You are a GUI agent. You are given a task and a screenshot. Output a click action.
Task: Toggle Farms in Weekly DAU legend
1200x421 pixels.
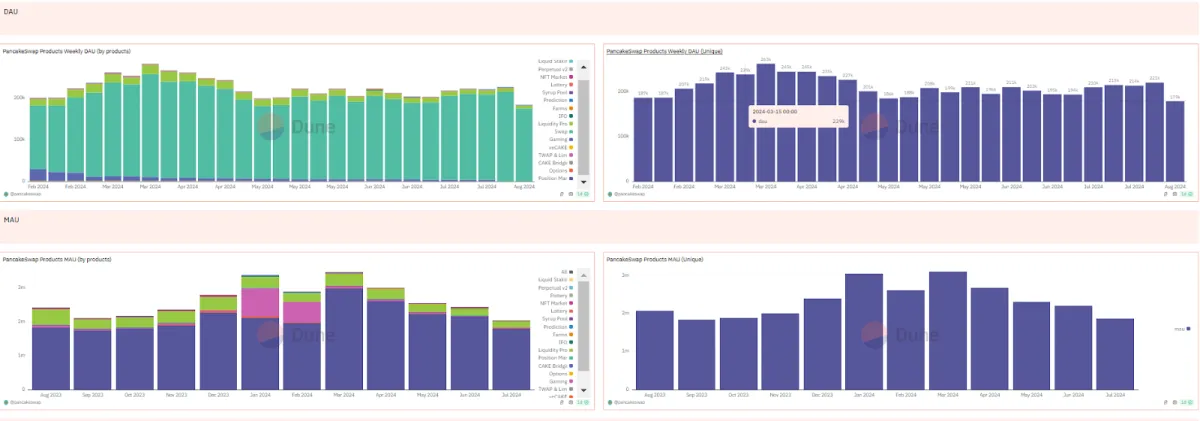563,108
